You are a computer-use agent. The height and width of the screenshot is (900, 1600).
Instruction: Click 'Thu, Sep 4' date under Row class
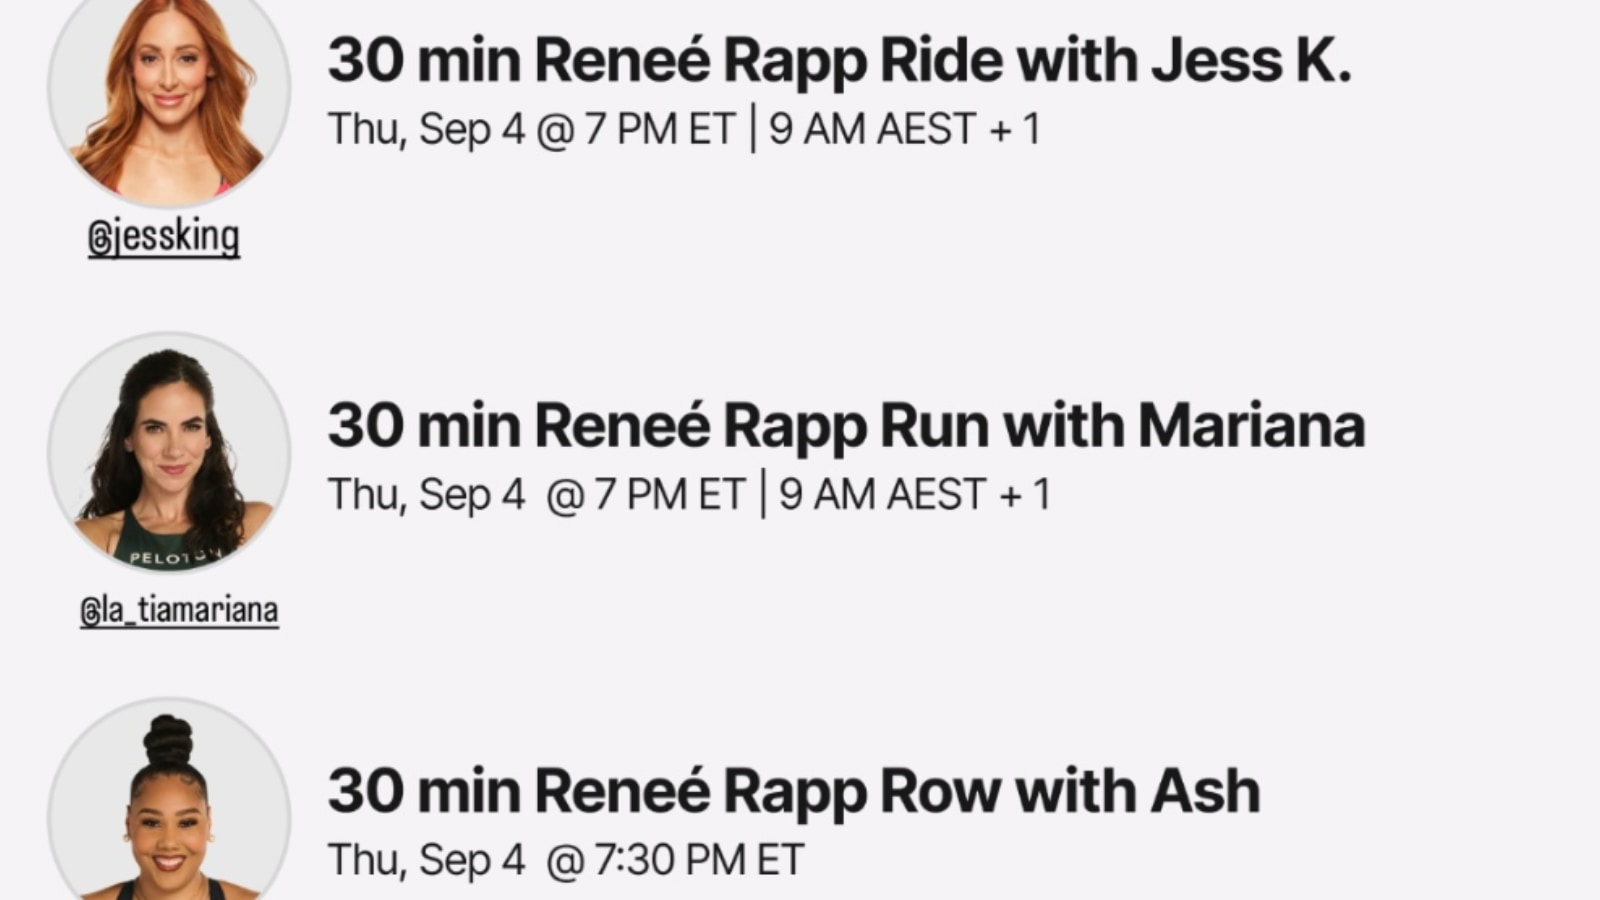[426, 860]
